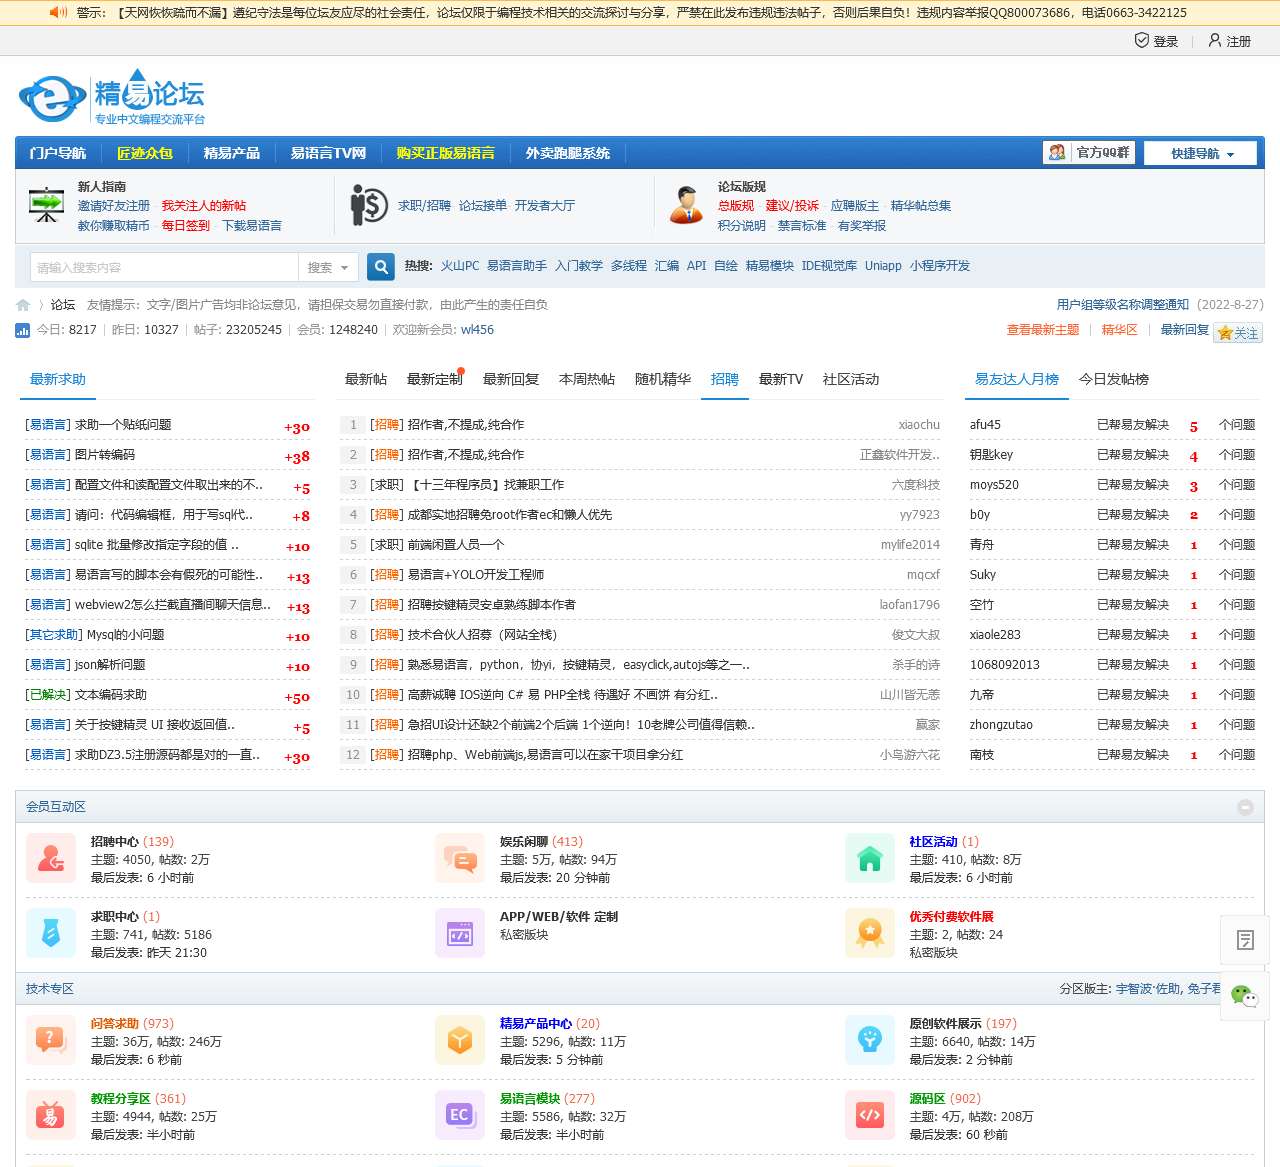Click the blue magnifier search button
This screenshot has width=1280, height=1167.
(380, 267)
